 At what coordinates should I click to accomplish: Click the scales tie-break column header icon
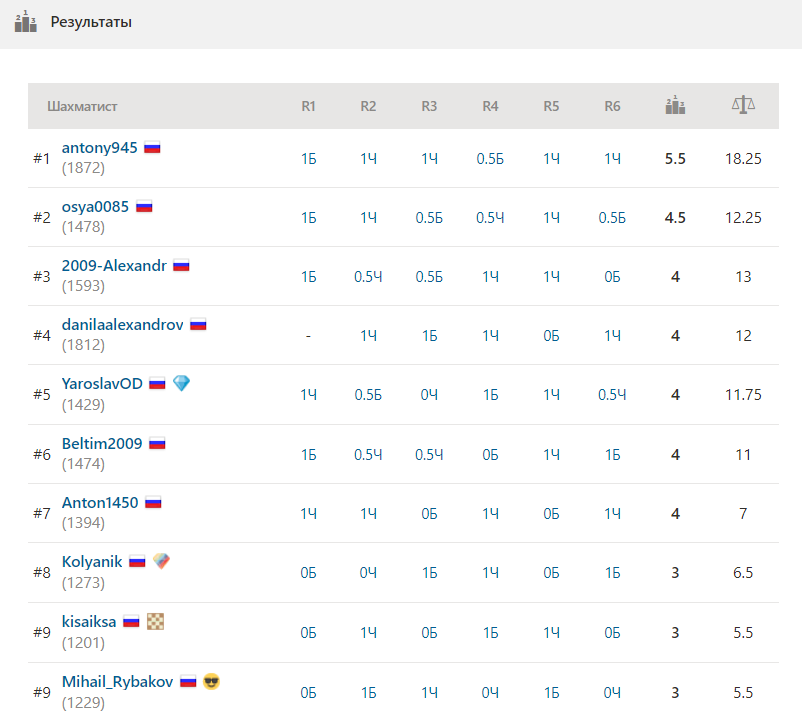(x=743, y=104)
